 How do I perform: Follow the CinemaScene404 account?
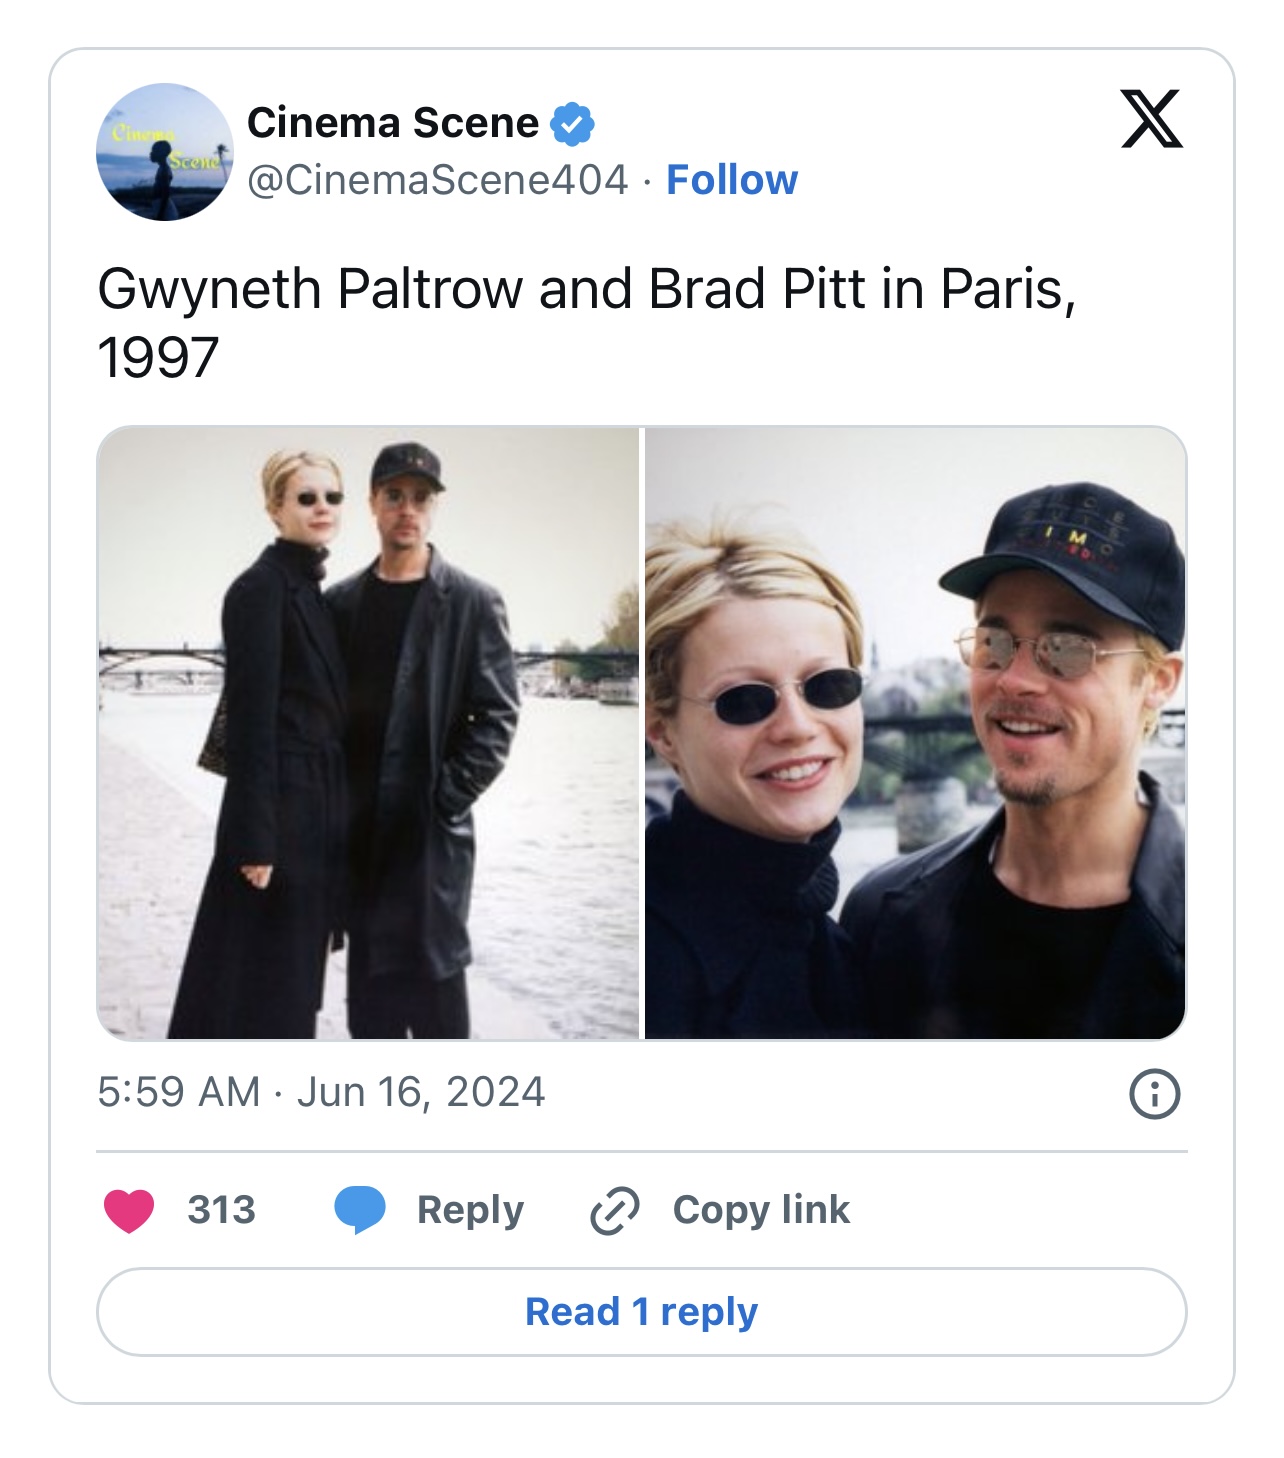click(x=732, y=180)
